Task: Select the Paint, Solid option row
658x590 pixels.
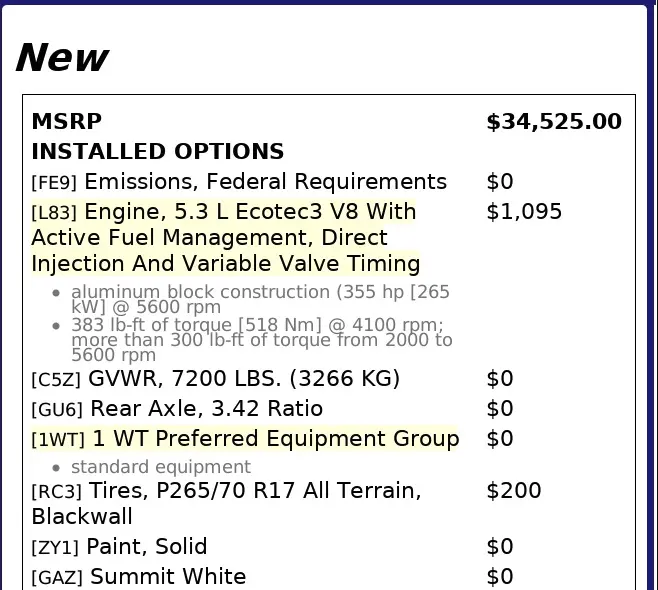Action: tap(147, 547)
